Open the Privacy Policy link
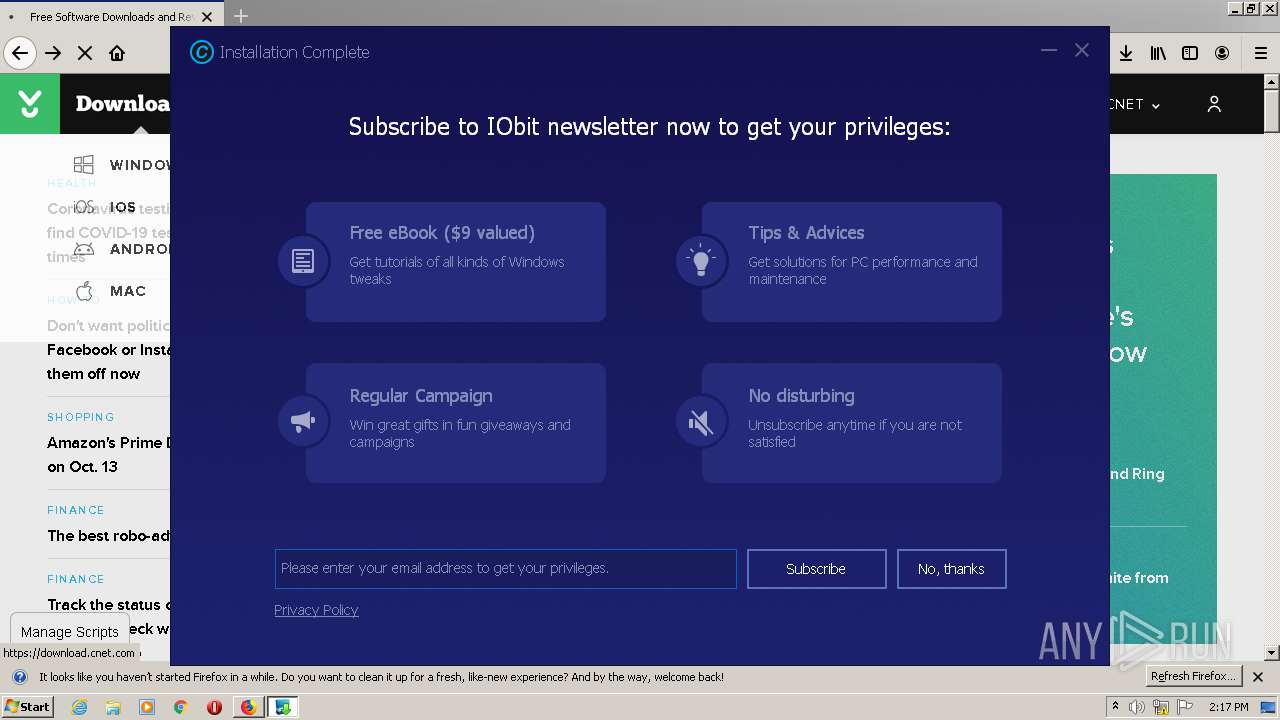Screen dimensions: 1280x720 316,610
